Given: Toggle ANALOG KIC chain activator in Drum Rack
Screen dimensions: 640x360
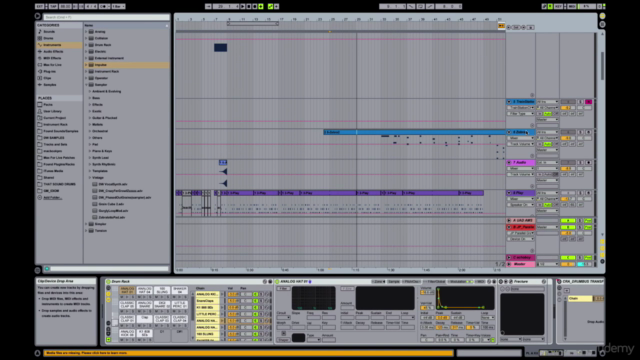Looking at the screenshot, I should (255, 294).
